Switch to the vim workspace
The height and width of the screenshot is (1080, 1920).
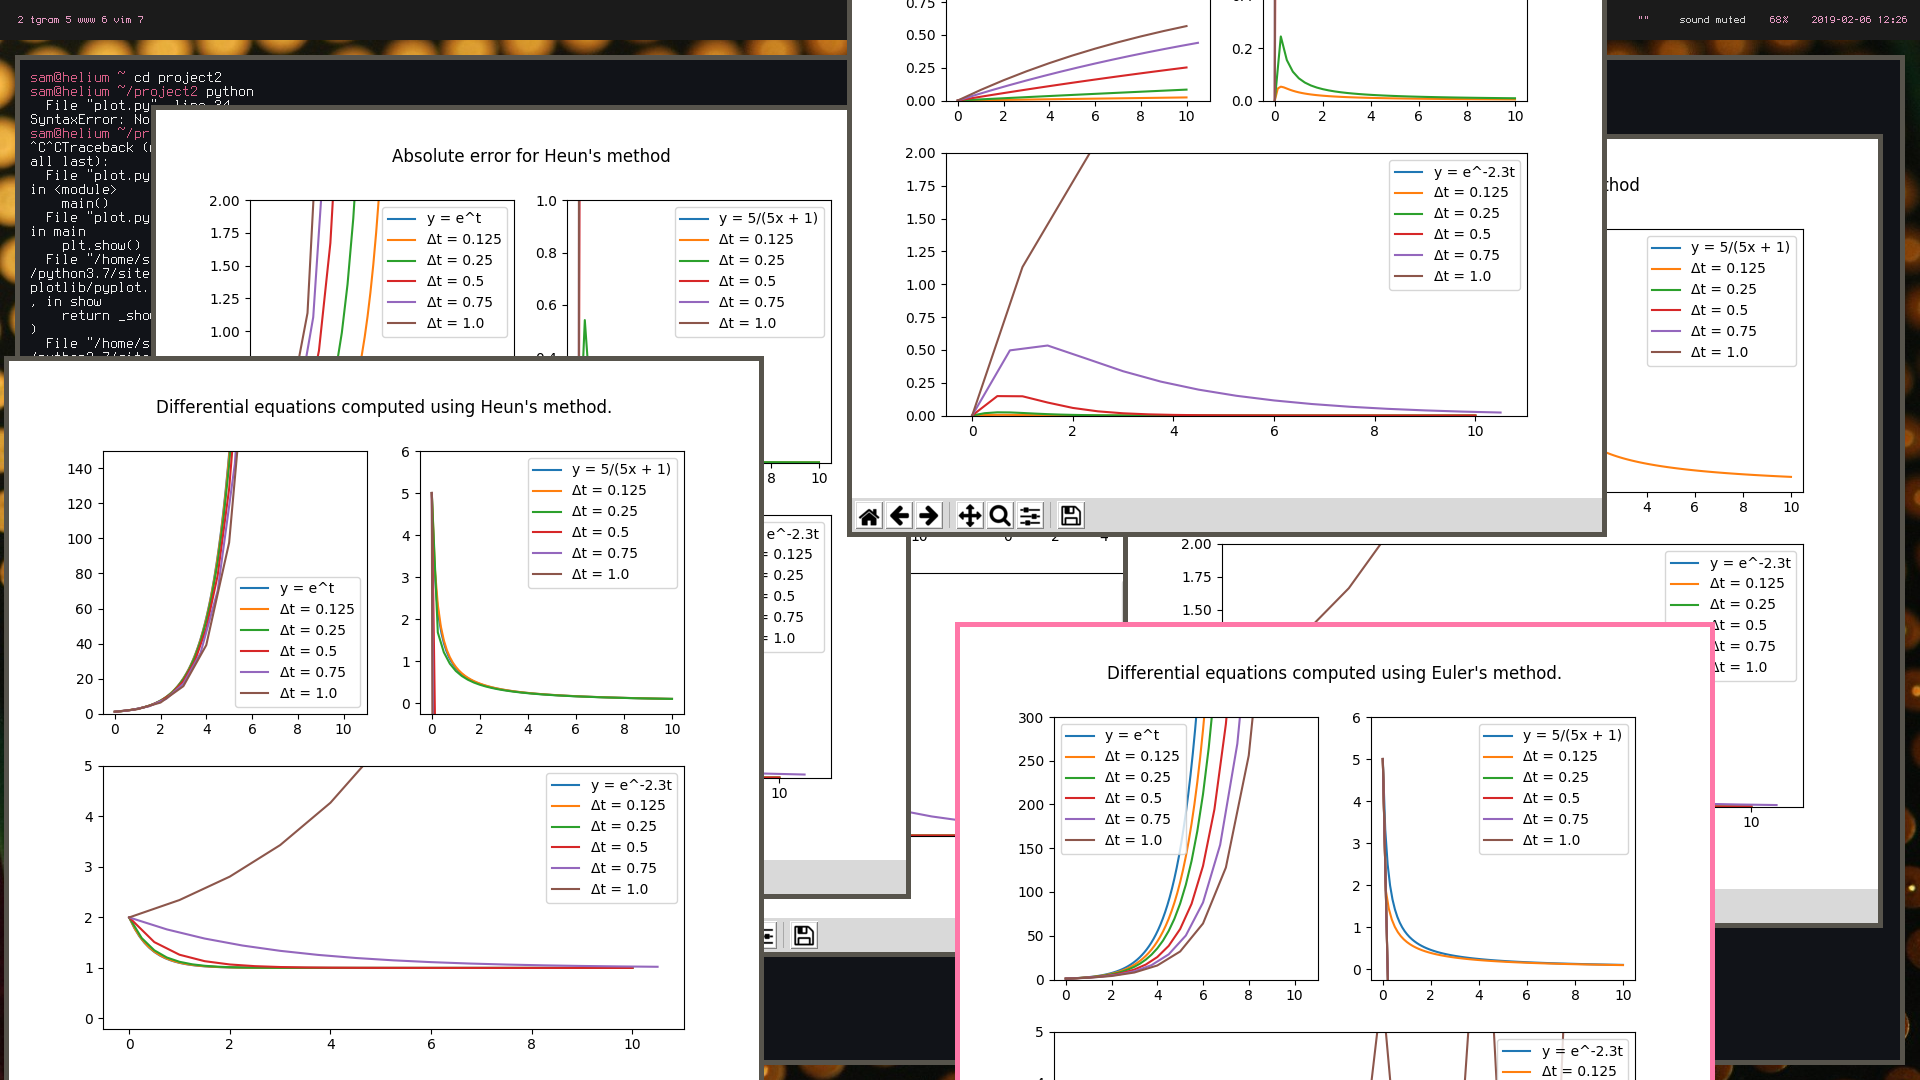122,20
